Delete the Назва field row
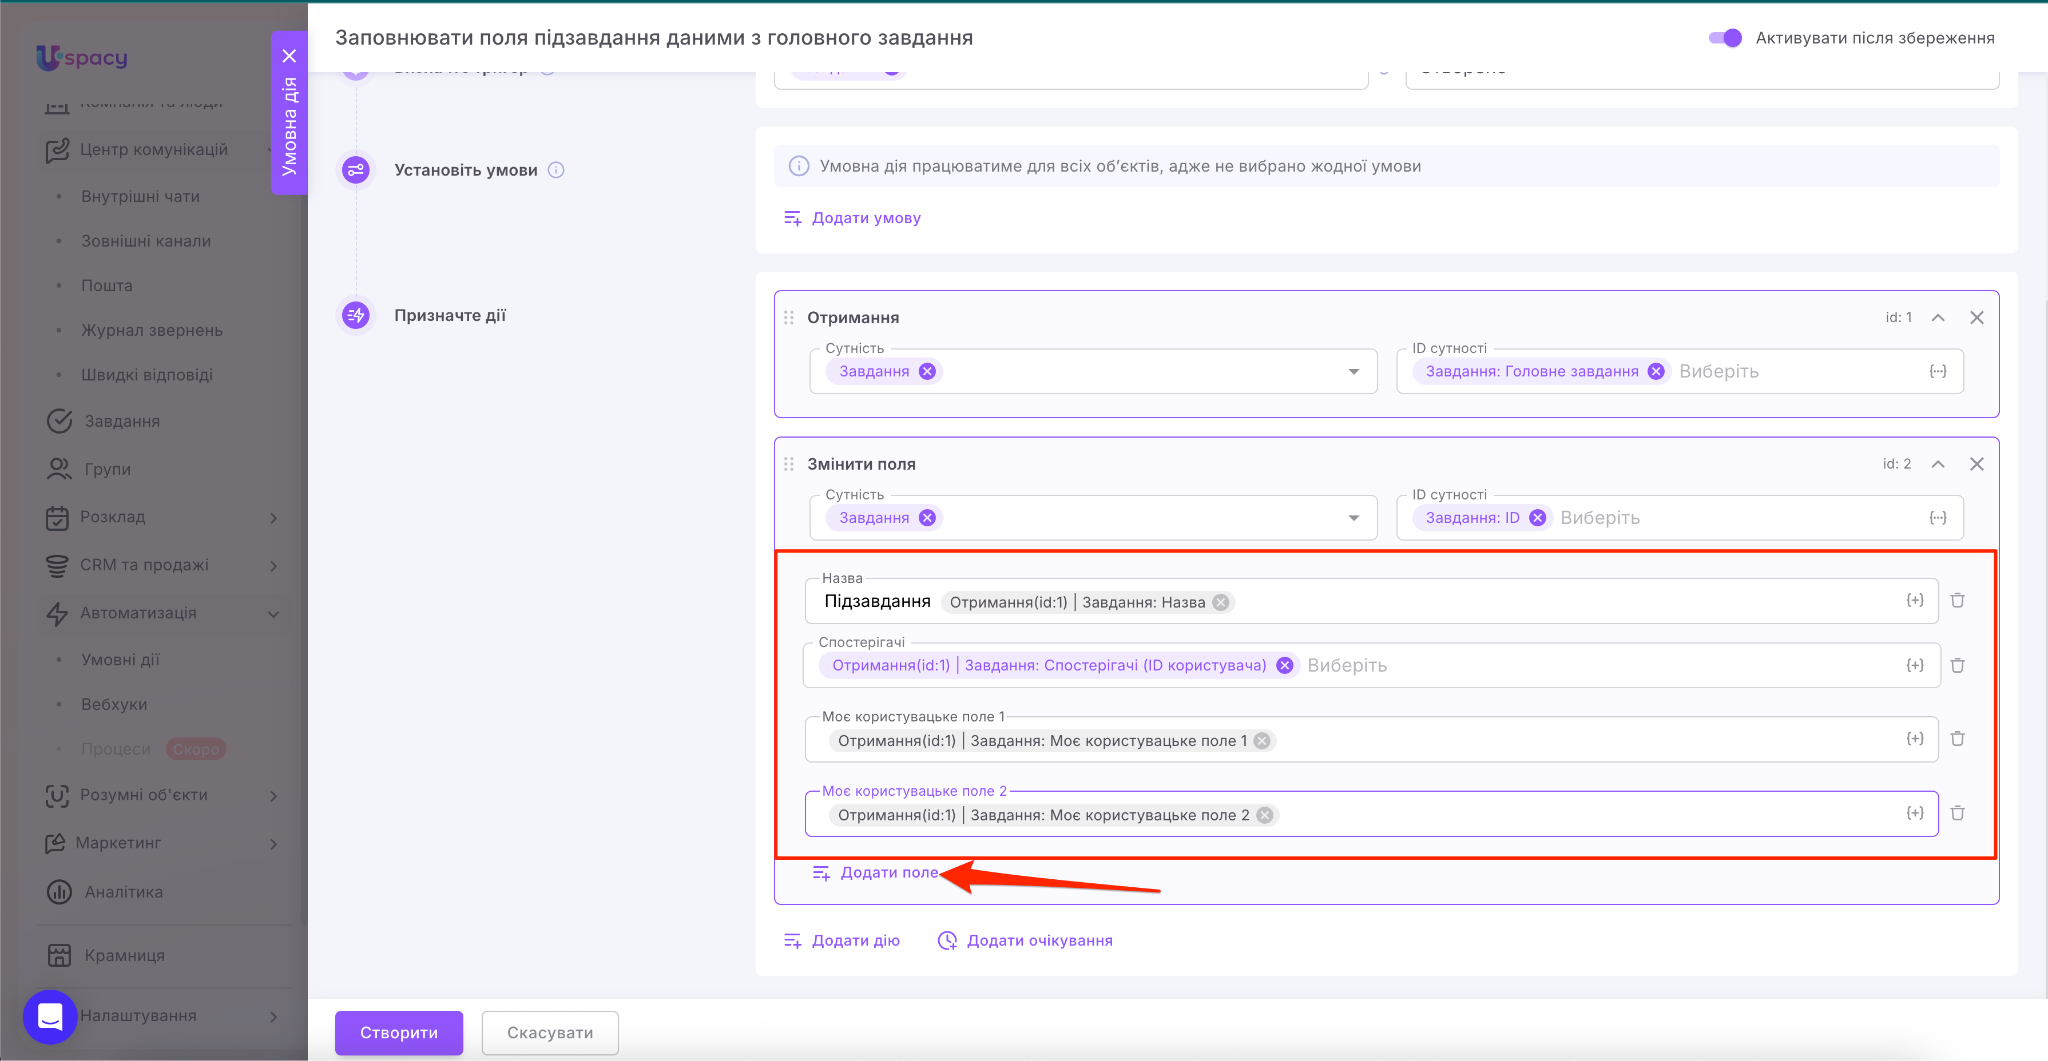Viewport: 2048px width, 1061px height. click(1957, 601)
